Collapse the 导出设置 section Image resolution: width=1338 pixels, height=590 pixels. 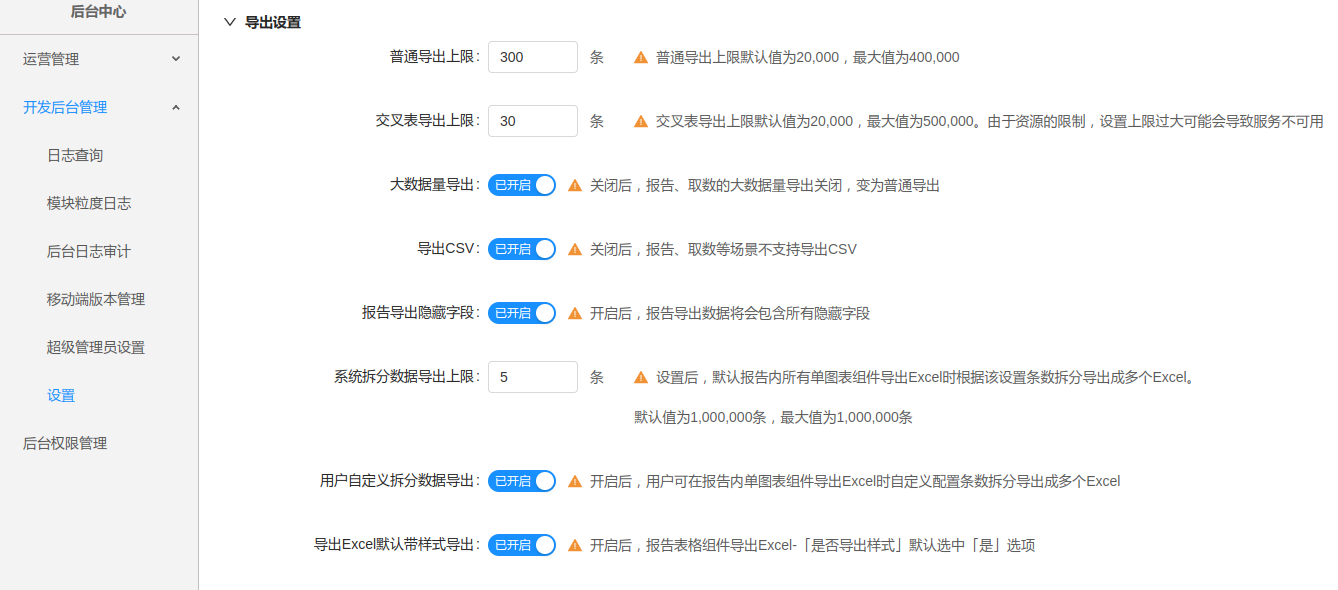[231, 22]
